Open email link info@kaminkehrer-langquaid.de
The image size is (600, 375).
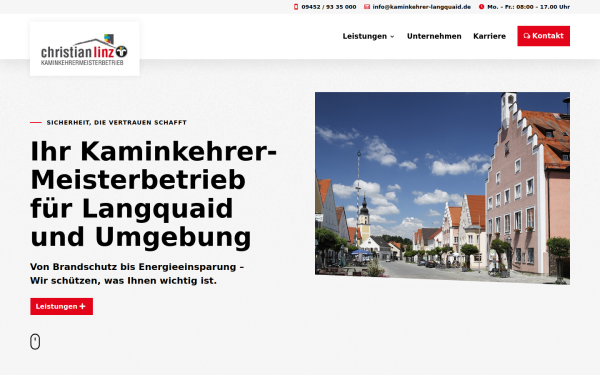point(422,7)
